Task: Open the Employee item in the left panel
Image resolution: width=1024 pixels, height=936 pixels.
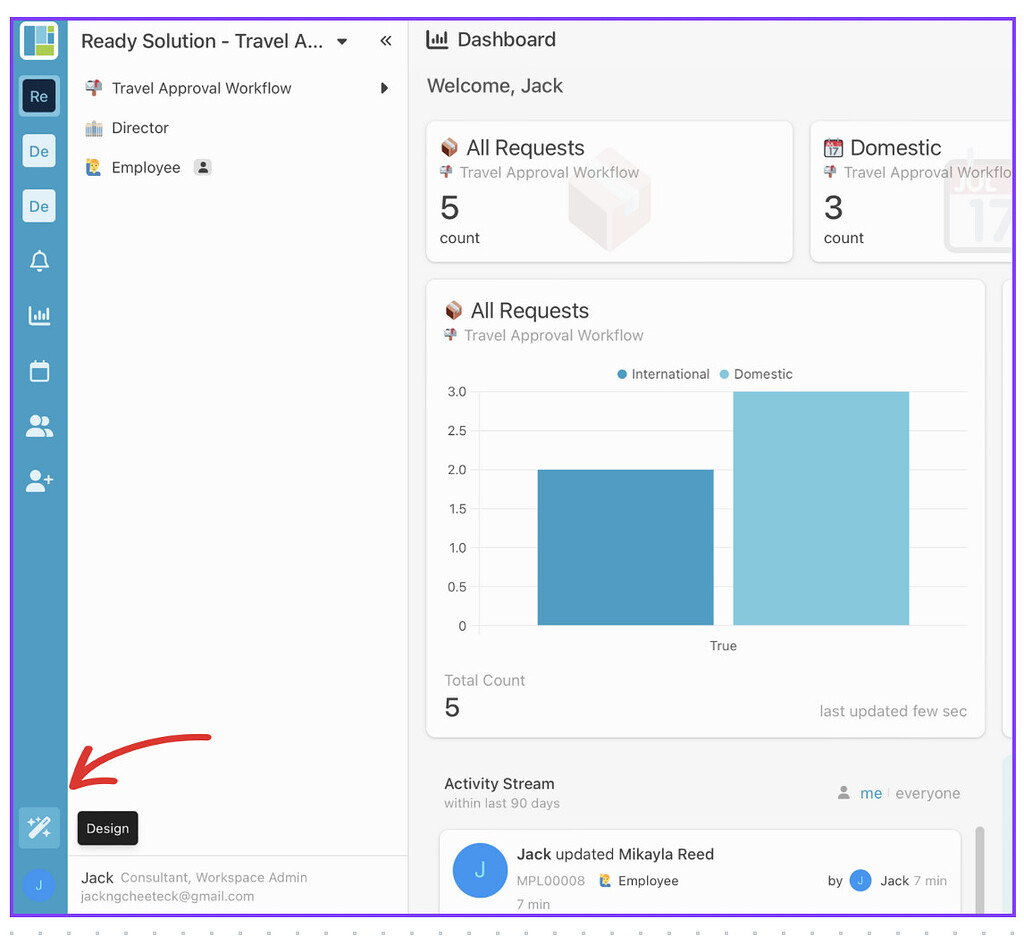Action: coord(146,167)
